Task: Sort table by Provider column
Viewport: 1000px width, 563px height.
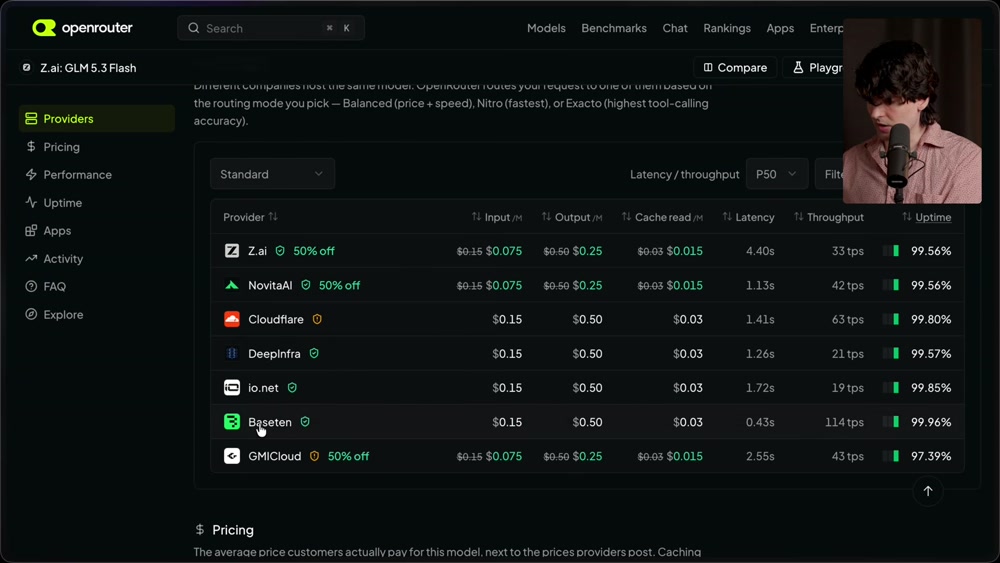Action: point(251,217)
